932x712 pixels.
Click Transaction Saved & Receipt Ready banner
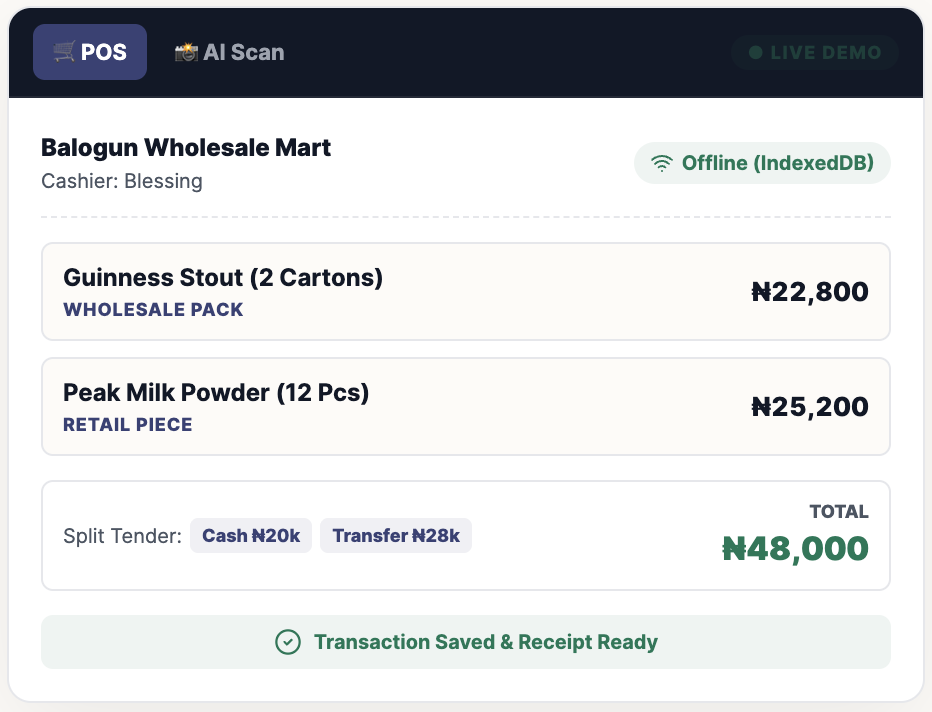465,642
